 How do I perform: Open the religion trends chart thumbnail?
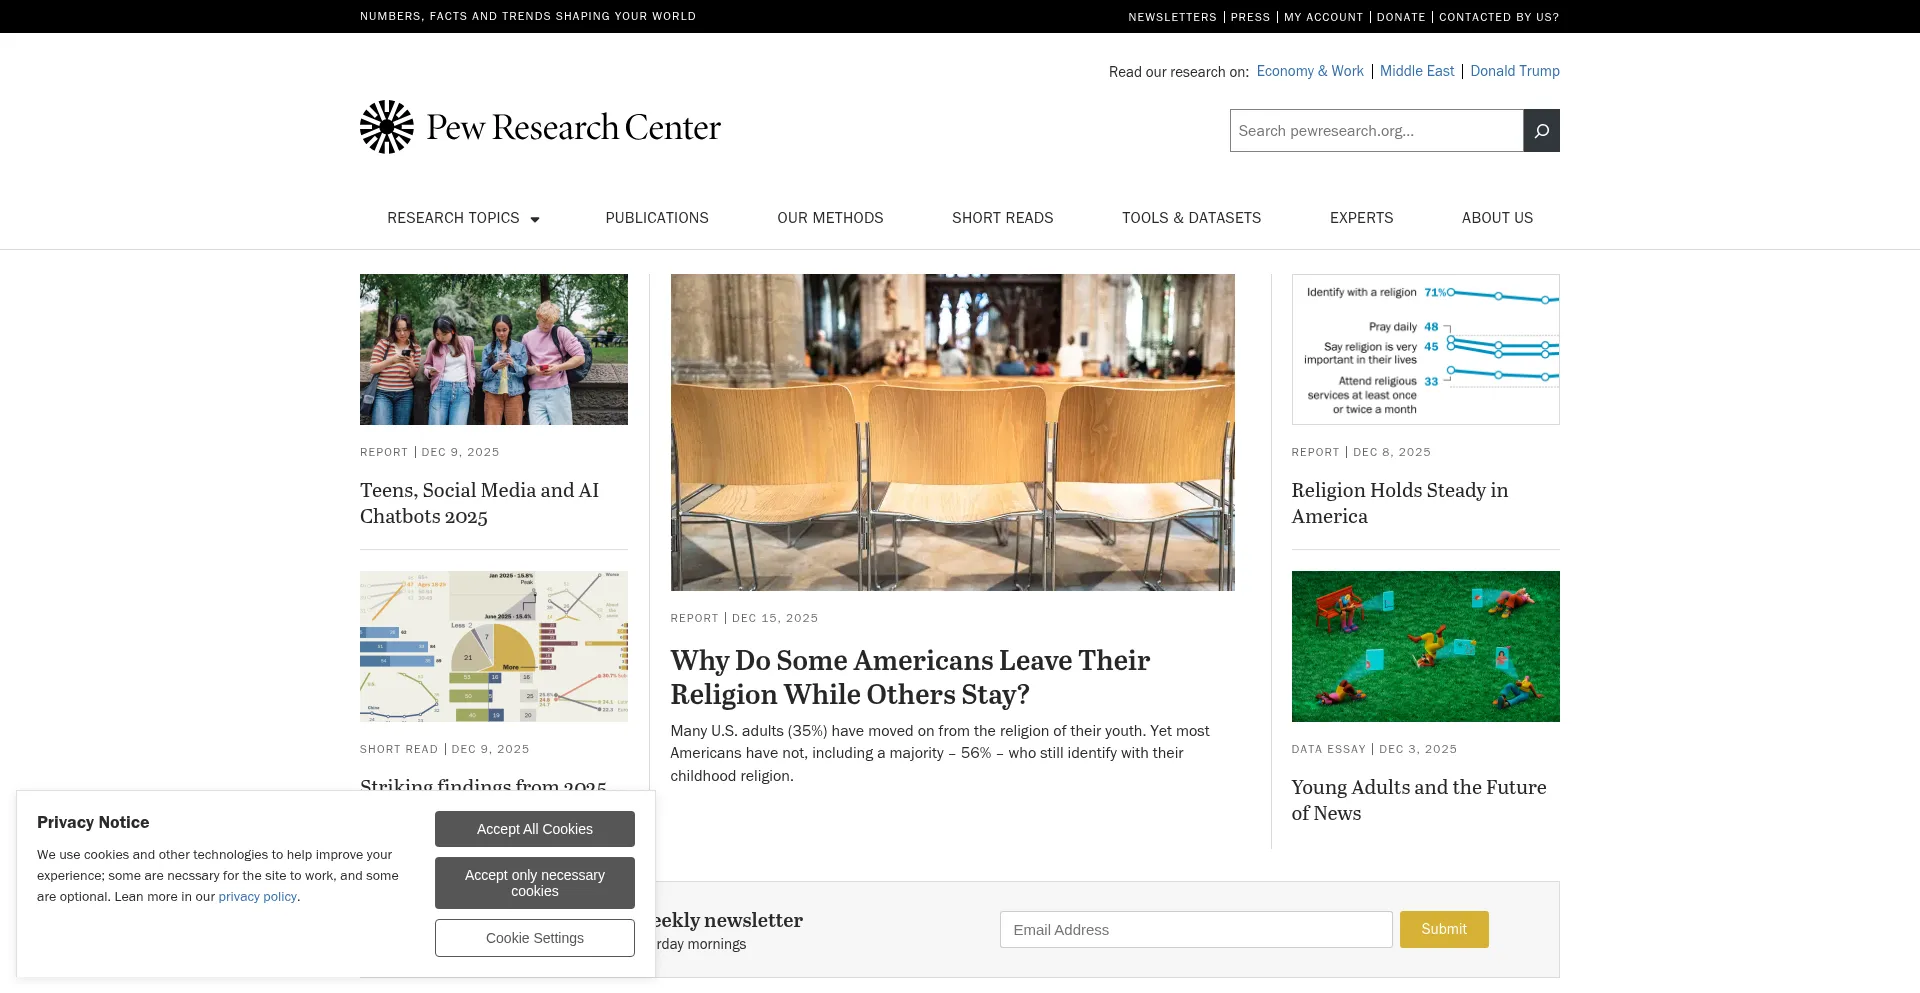tap(1425, 349)
